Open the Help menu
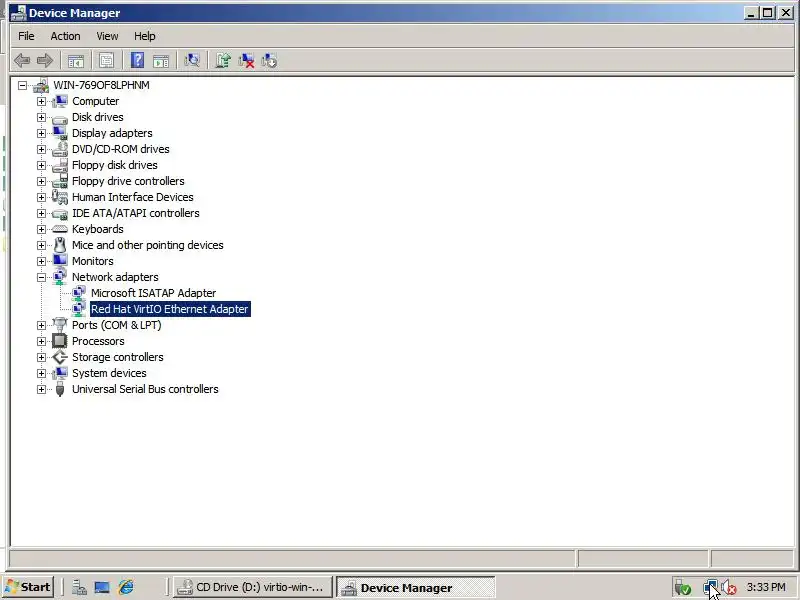 (x=144, y=36)
